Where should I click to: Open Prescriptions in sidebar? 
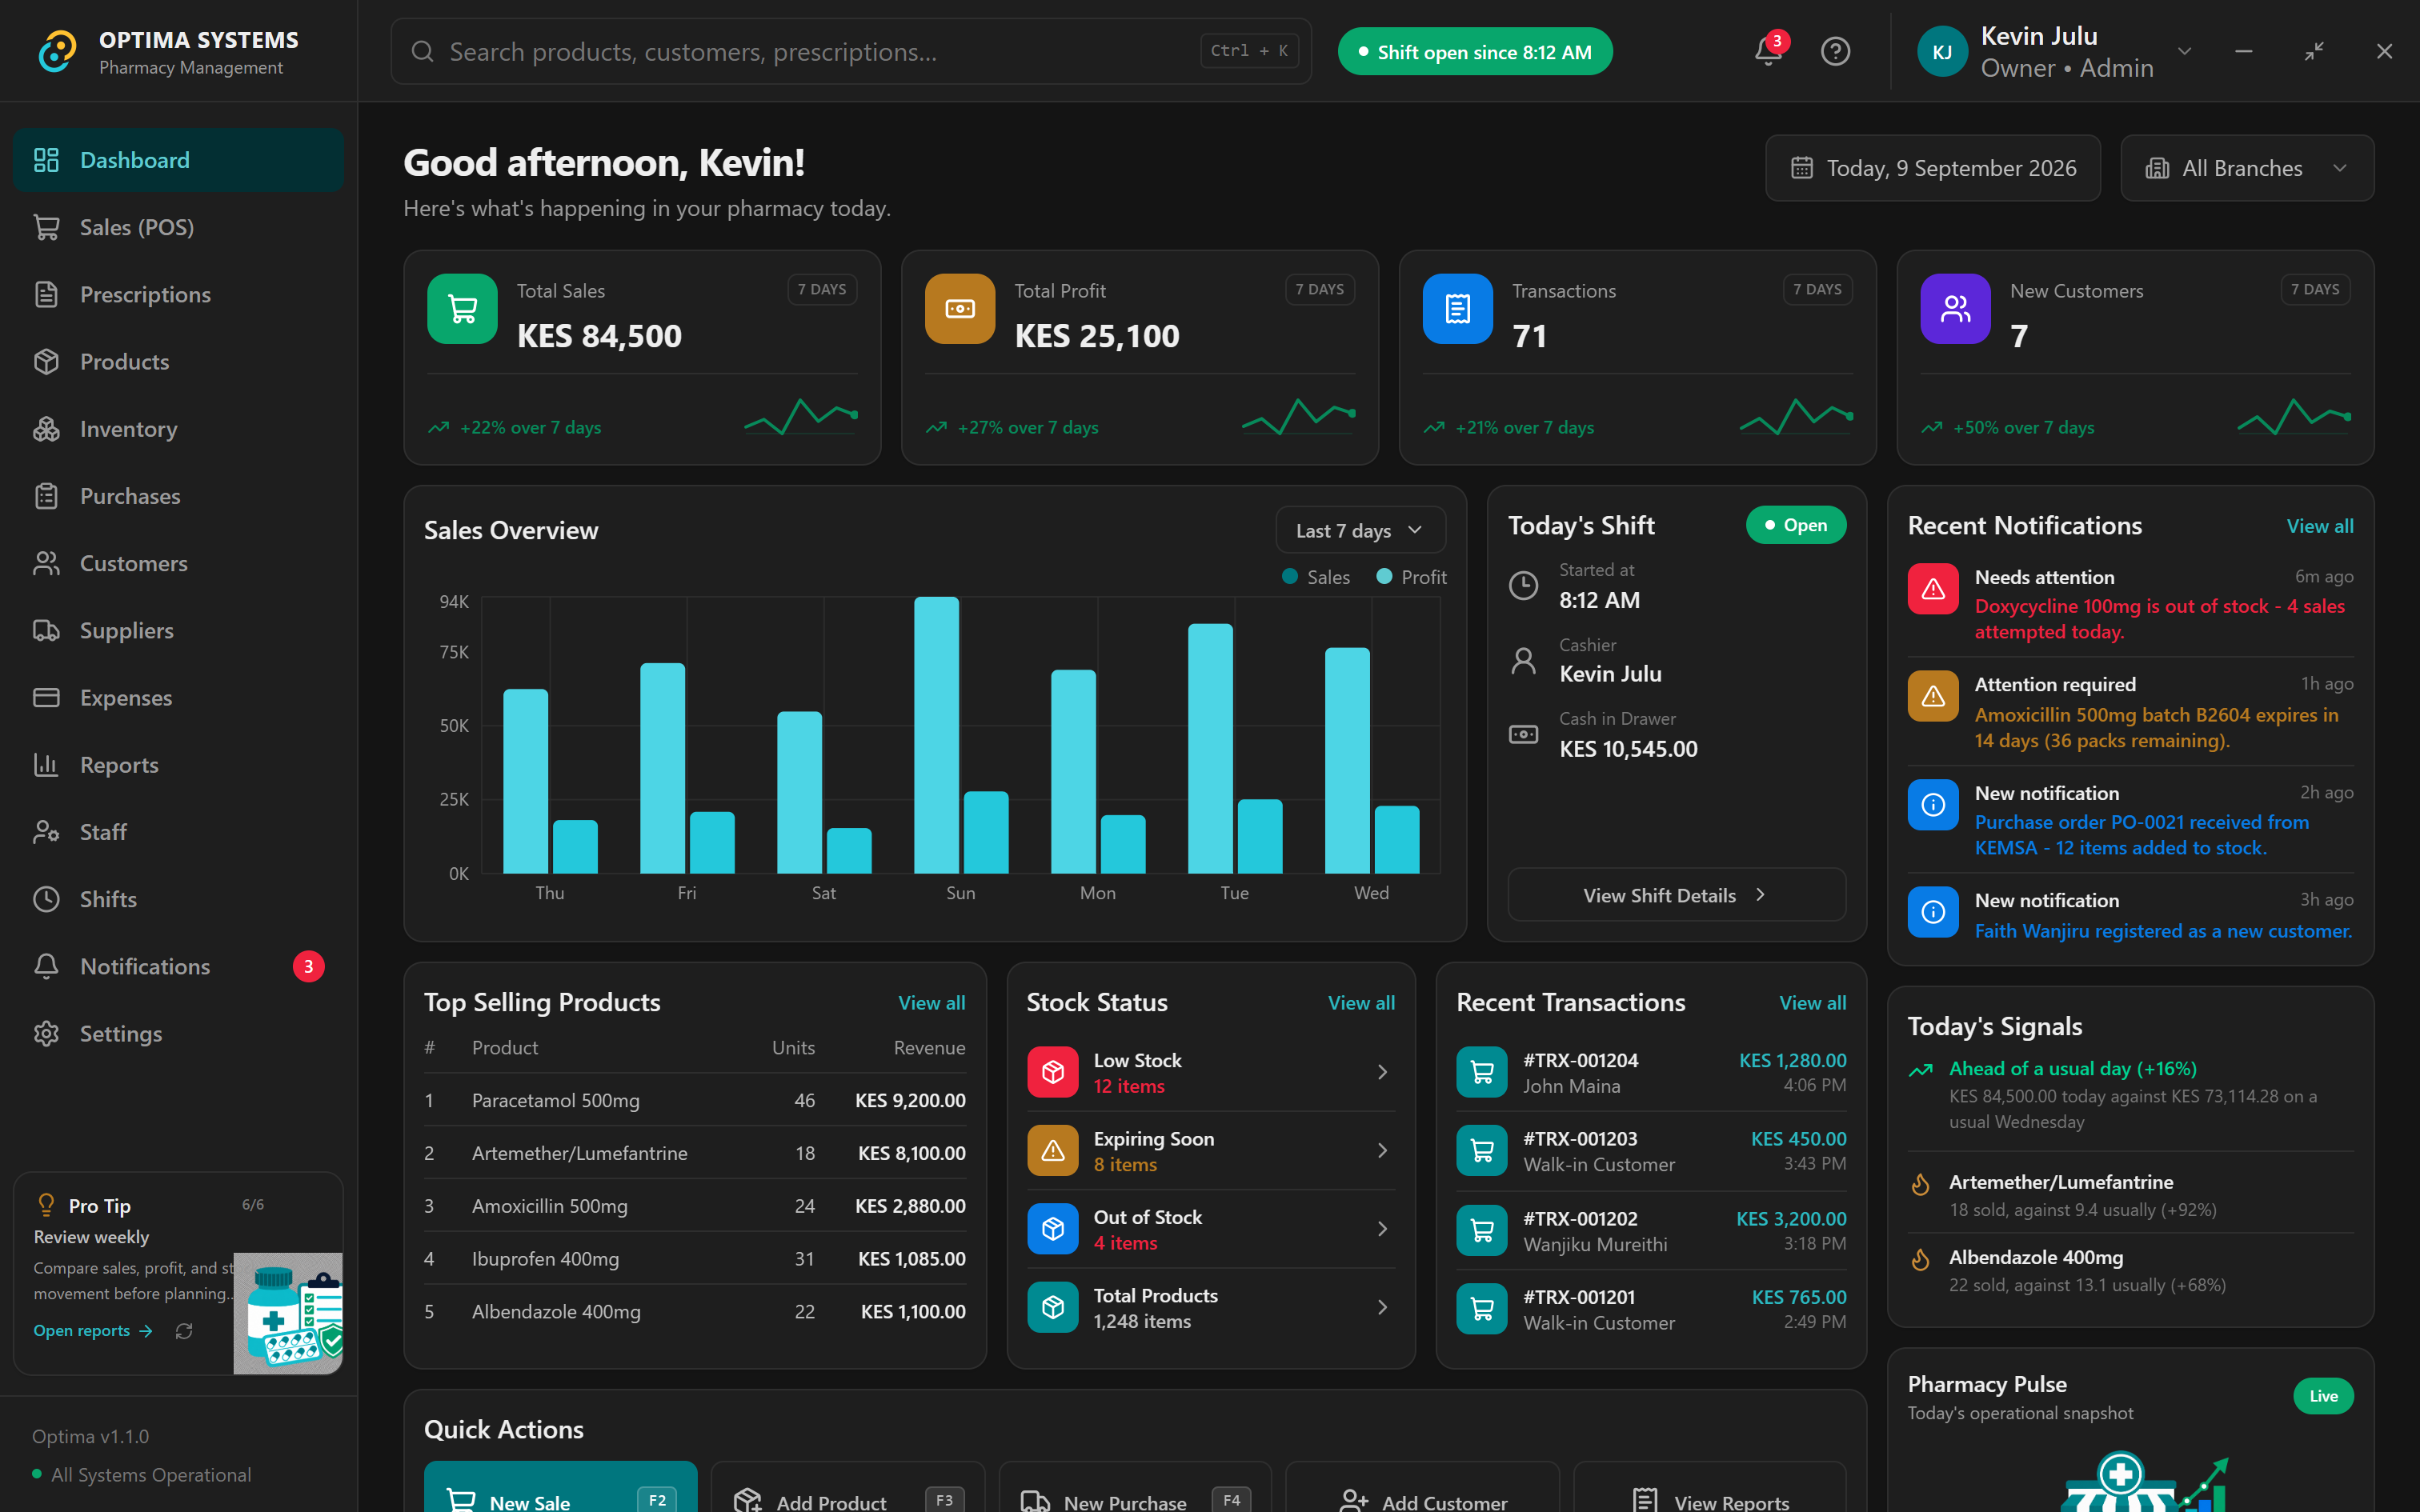[x=178, y=294]
